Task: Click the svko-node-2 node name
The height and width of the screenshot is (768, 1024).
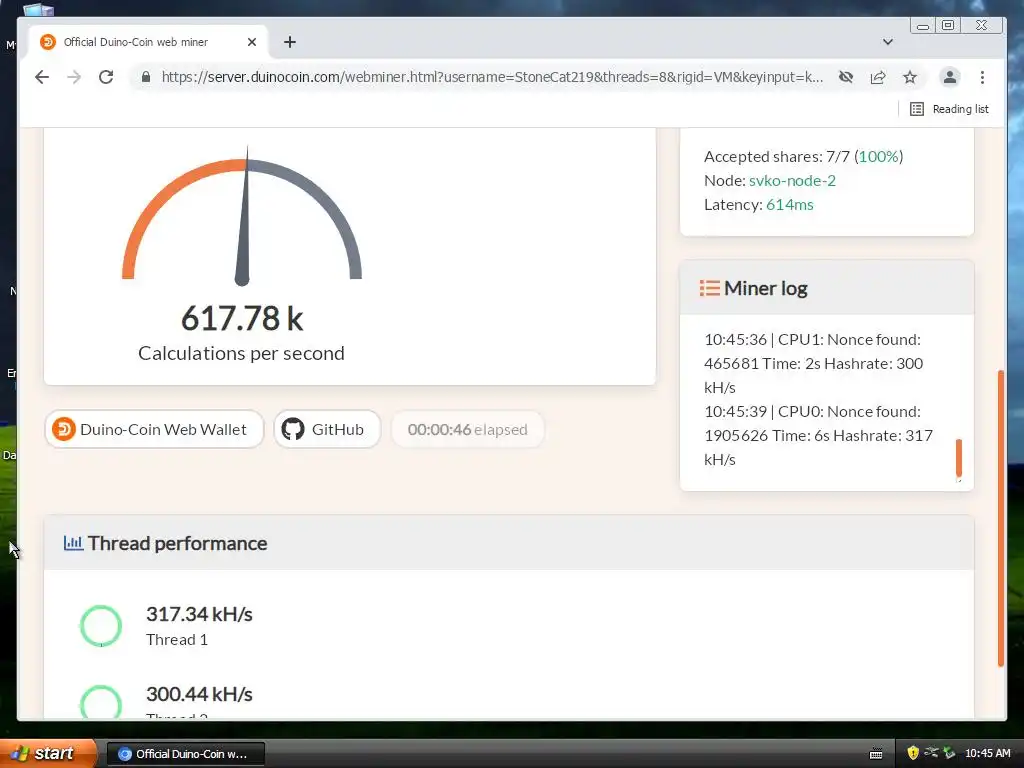Action: (x=792, y=180)
